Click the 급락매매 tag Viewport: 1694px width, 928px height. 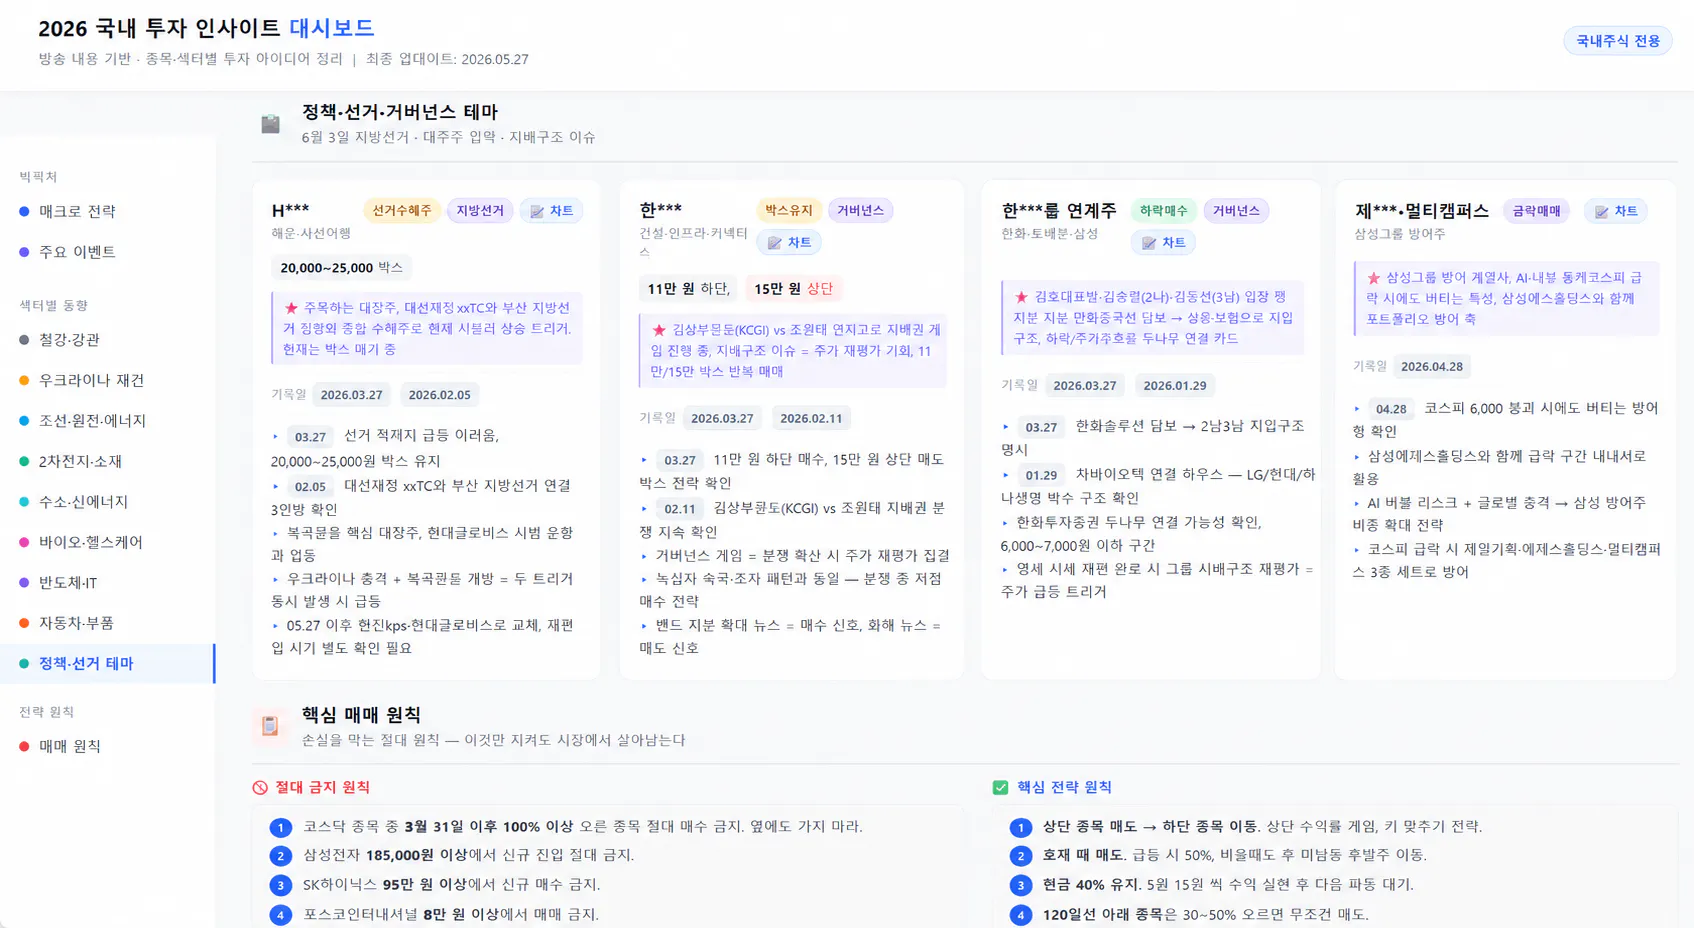pyautogui.click(x=1536, y=211)
